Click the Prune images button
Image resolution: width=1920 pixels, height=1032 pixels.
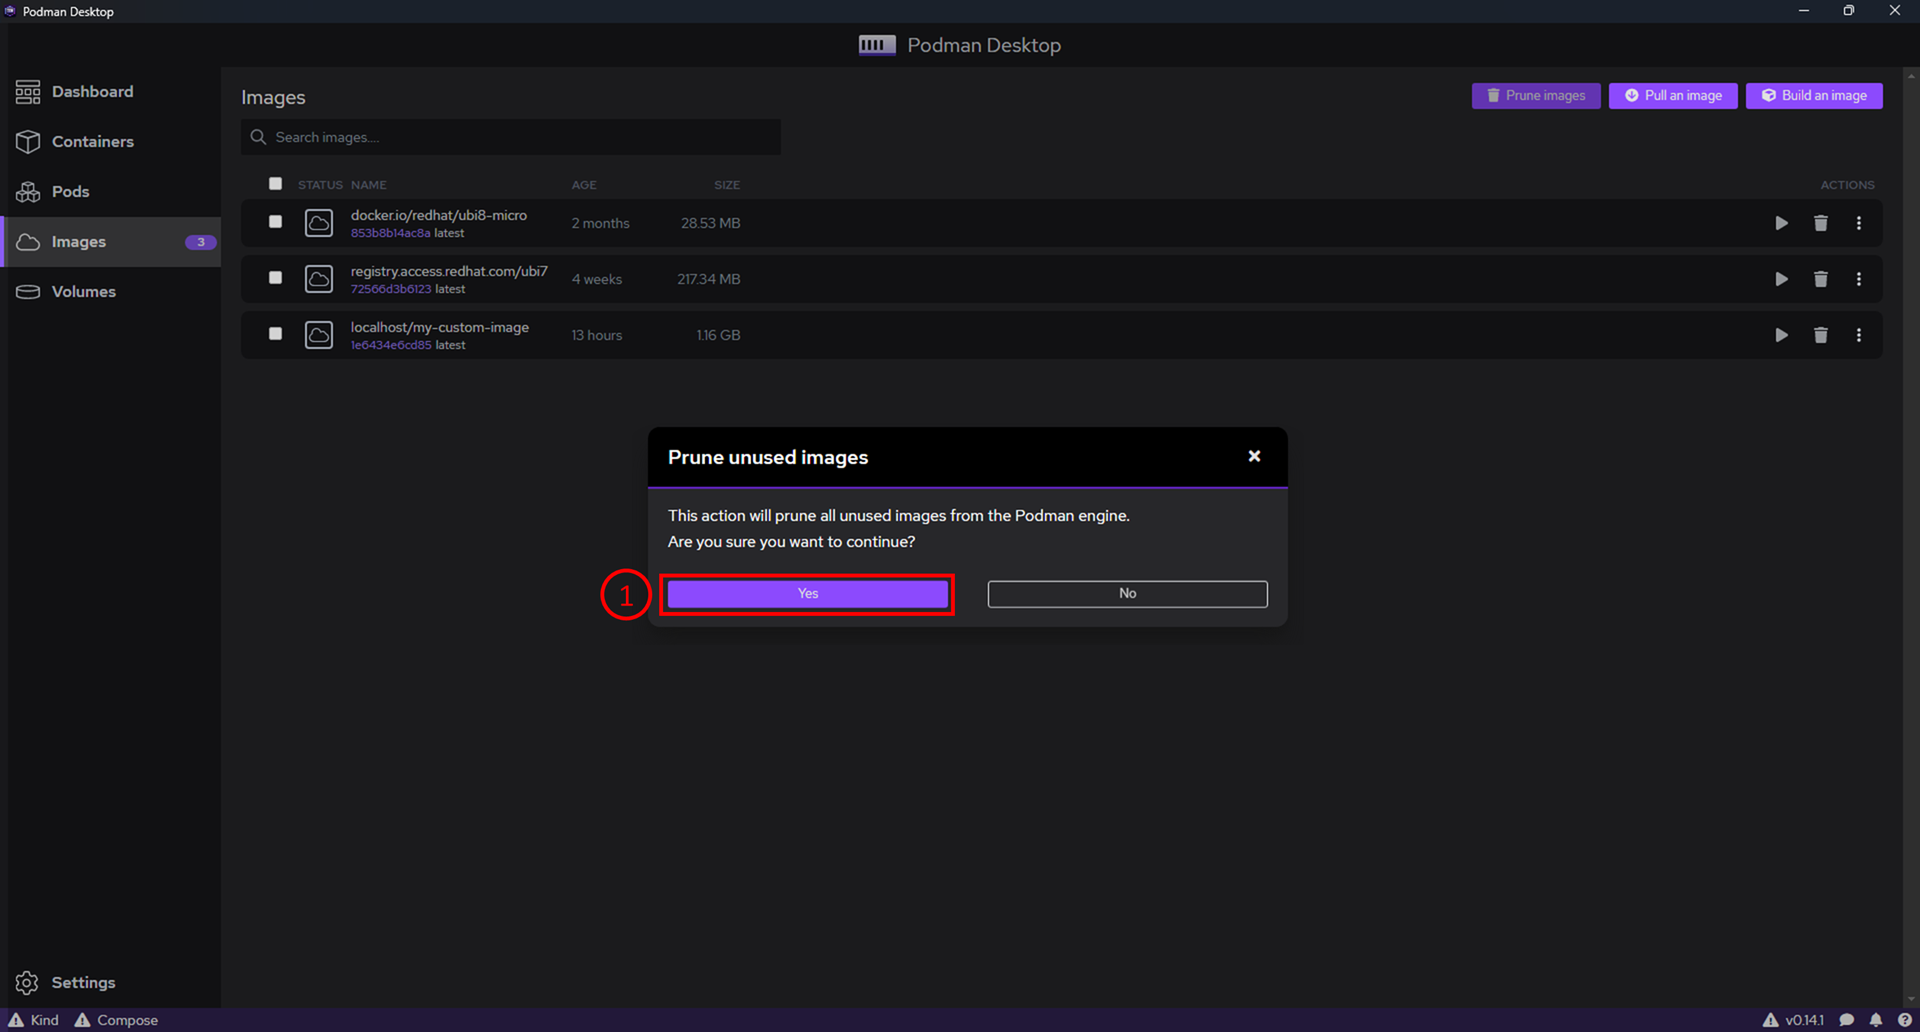(x=1536, y=96)
